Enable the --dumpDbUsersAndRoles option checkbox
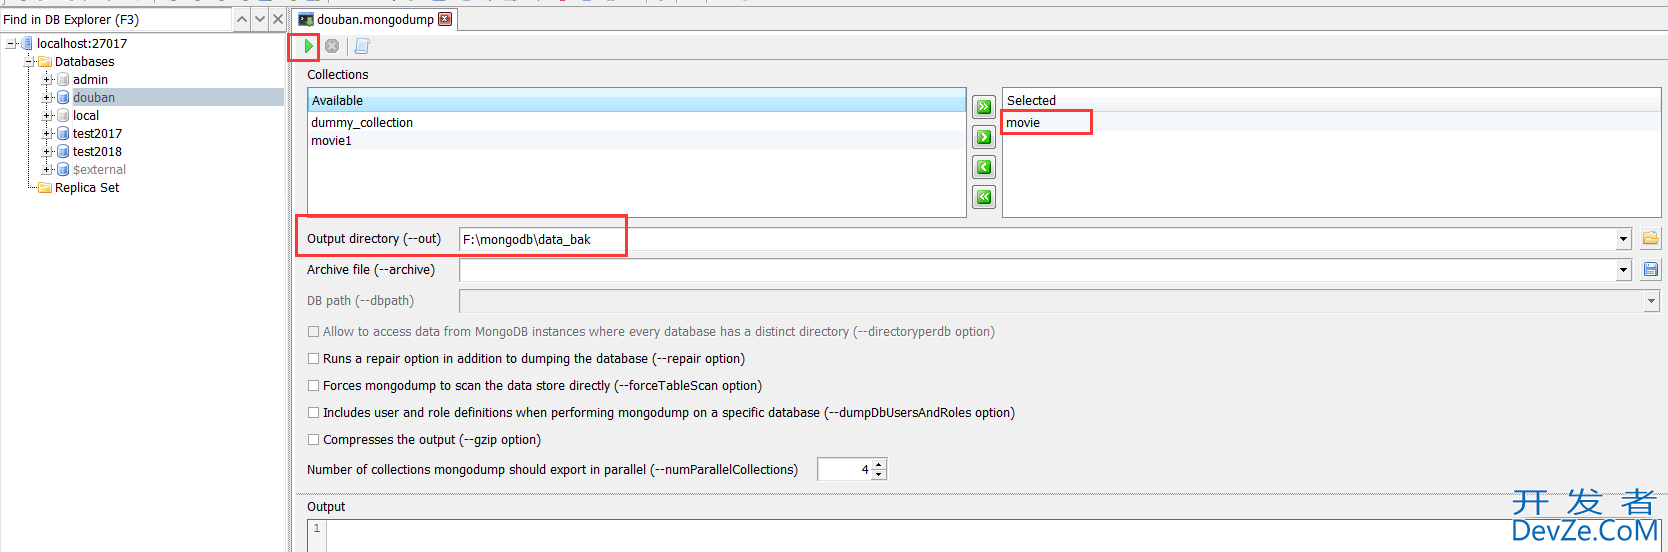This screenshot has width=1668, height=552. click(x=313, y=413)
